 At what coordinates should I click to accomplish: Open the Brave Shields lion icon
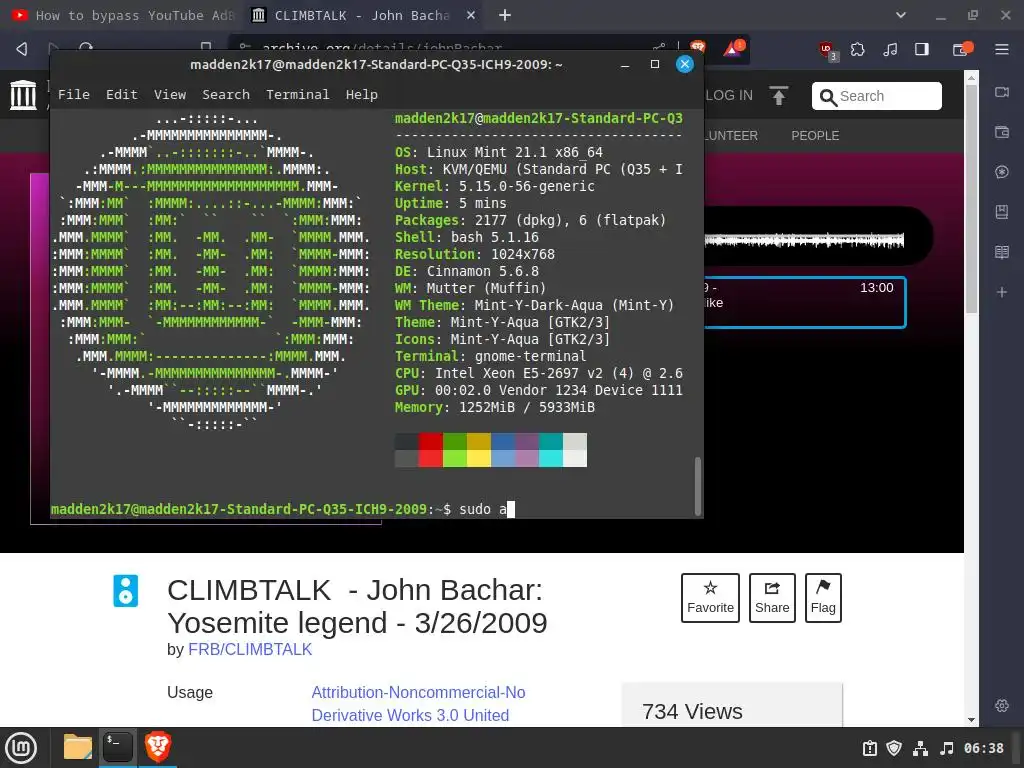click(x=698, y=48)
